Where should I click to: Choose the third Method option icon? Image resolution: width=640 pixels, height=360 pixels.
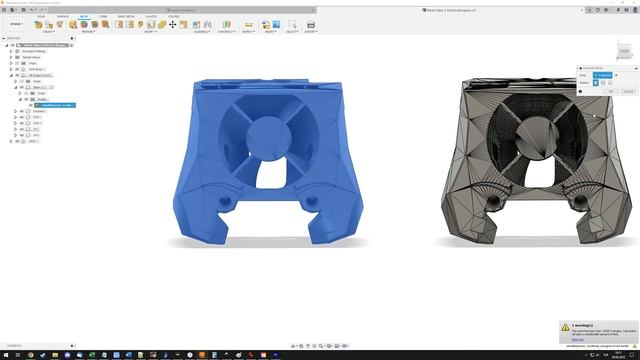click(x=610, y=83)
